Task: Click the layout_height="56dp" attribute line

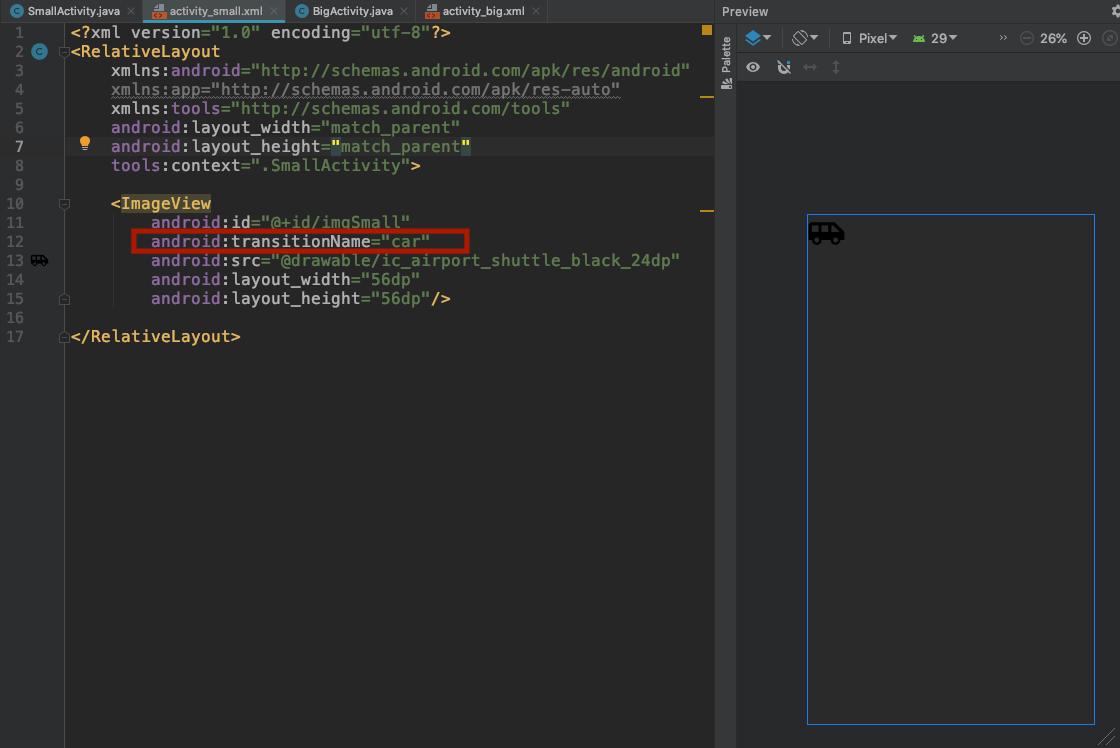Action: tap(301, 299)
